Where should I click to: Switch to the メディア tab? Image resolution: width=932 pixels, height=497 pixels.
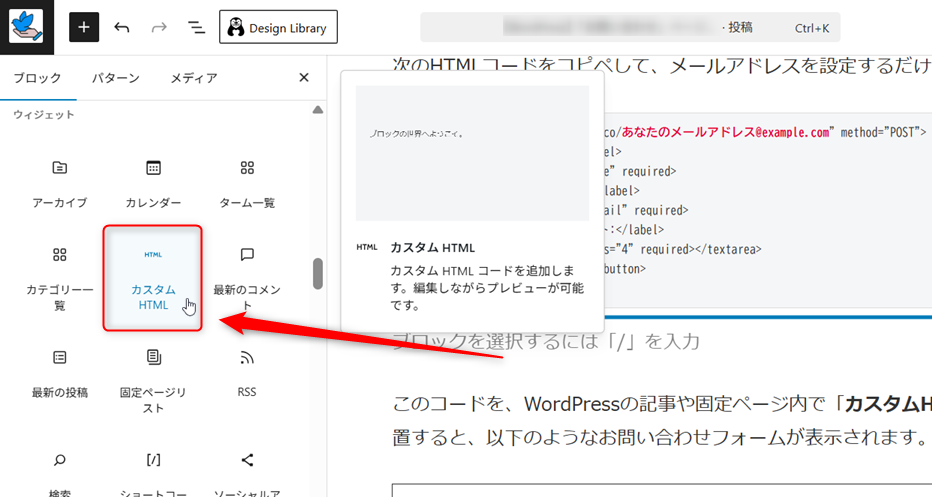[x=194, y=78]
